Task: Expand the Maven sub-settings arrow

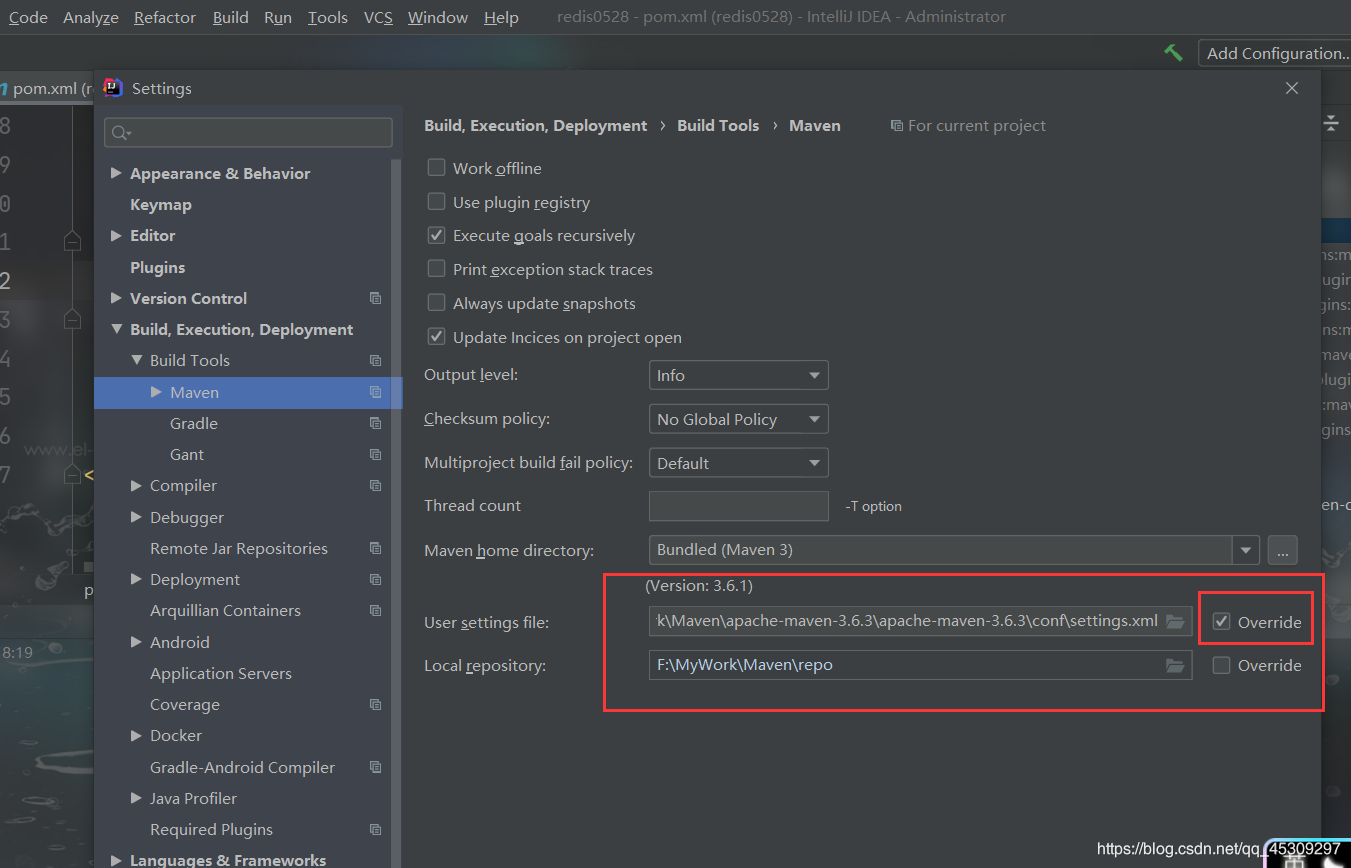Action: (x=156, y=392)
